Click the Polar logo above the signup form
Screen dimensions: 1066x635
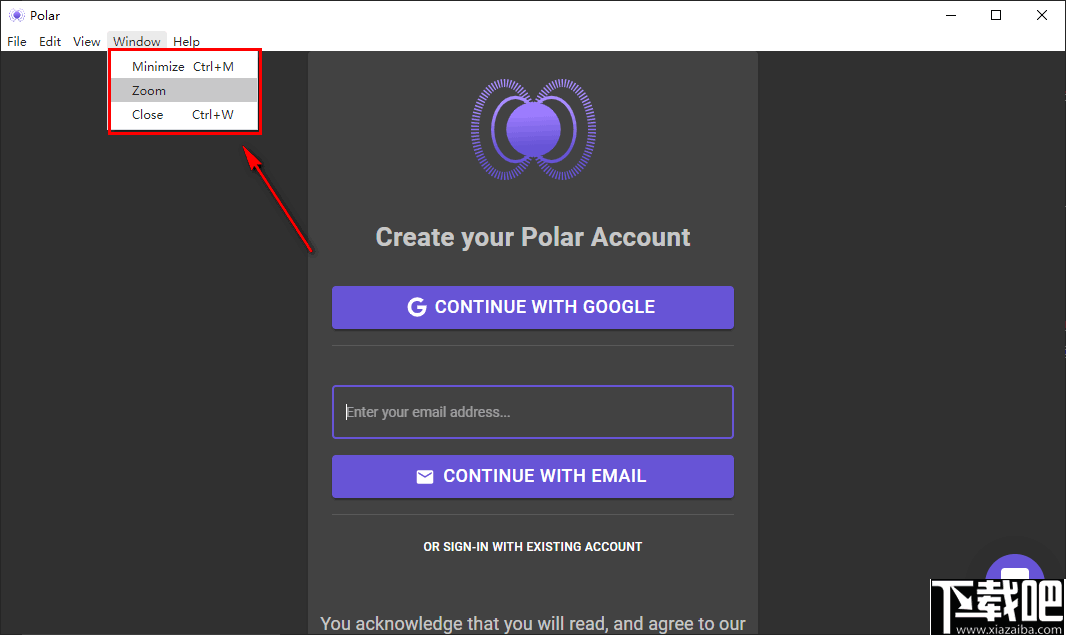pyautogui.click(x=532, y=130)
